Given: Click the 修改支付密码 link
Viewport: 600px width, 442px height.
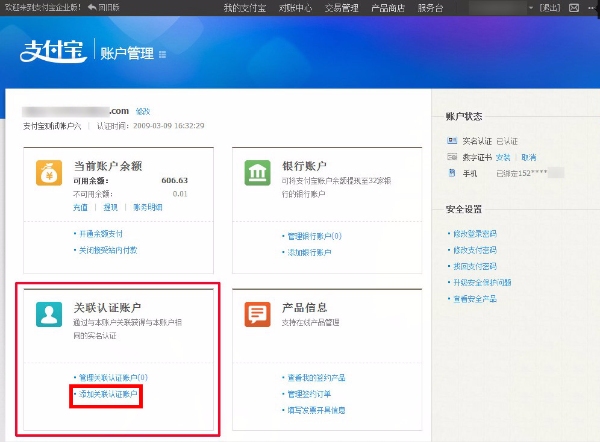Looking at the screenshot, I should [475, 250].
